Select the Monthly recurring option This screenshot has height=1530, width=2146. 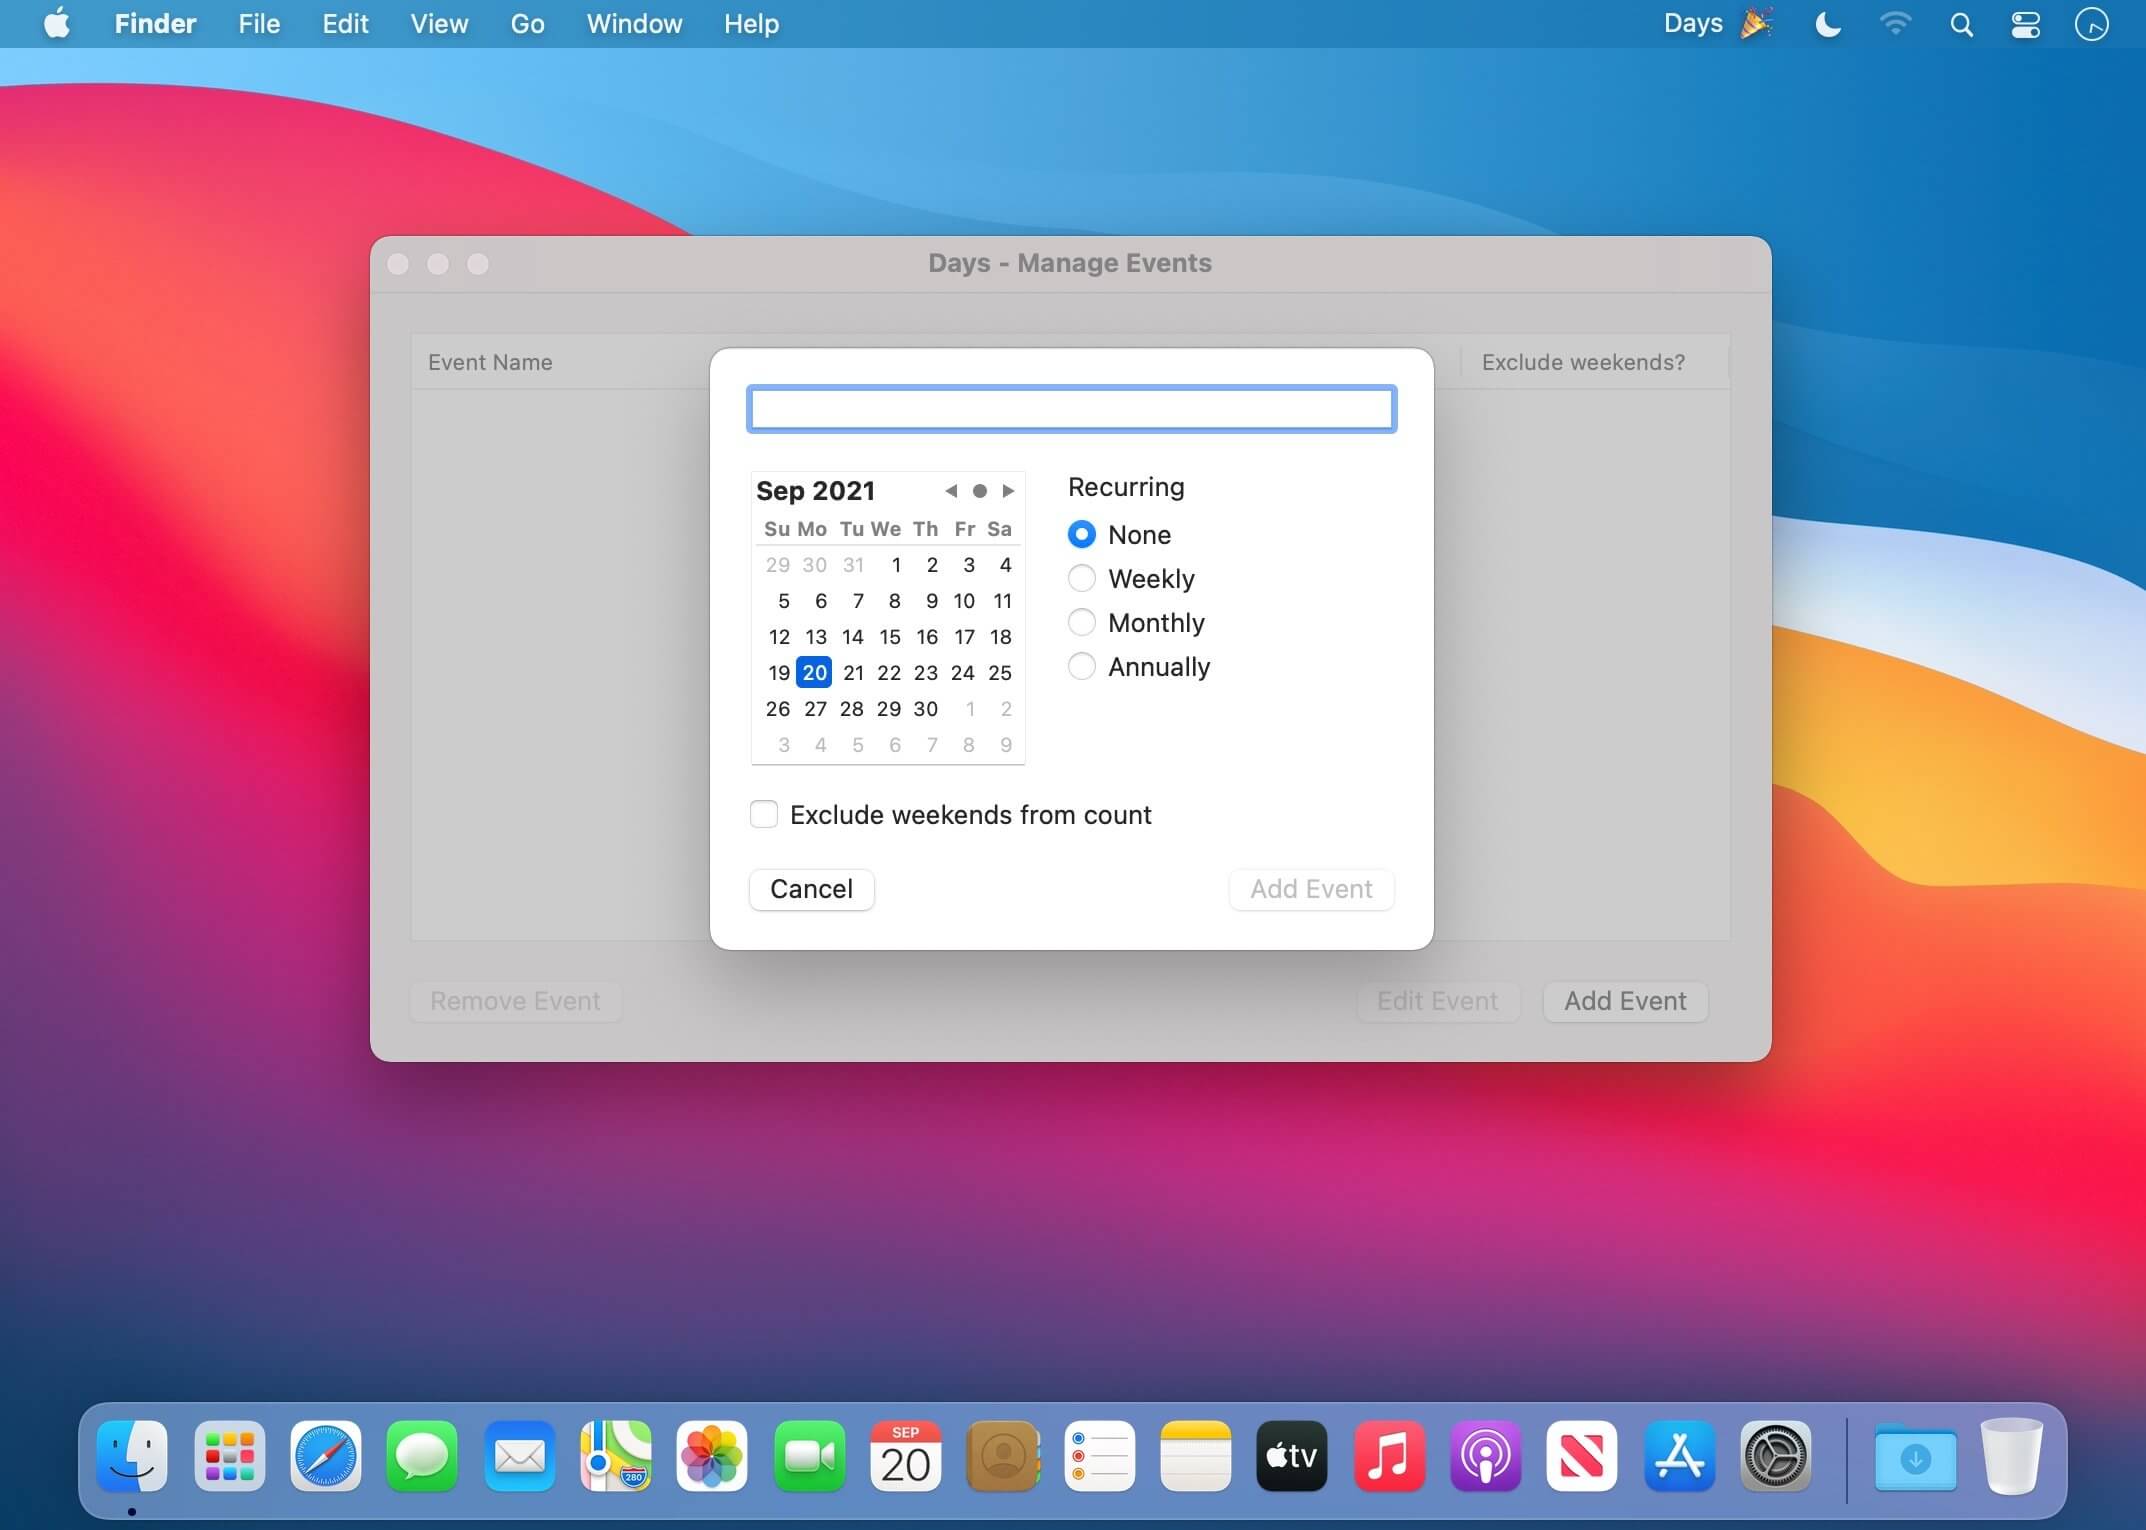[1082, 623]
